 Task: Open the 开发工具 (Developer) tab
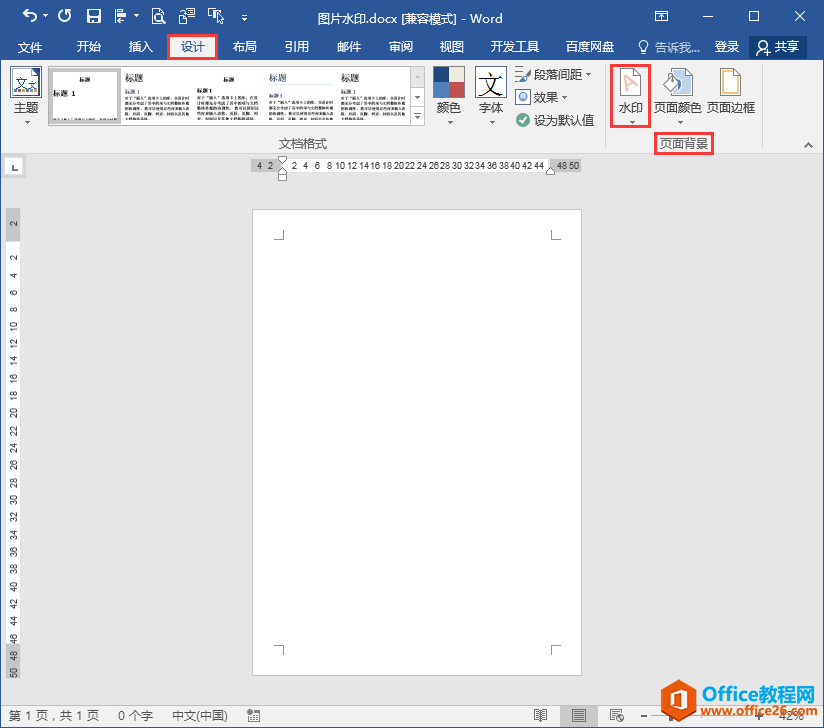point(514,47)
